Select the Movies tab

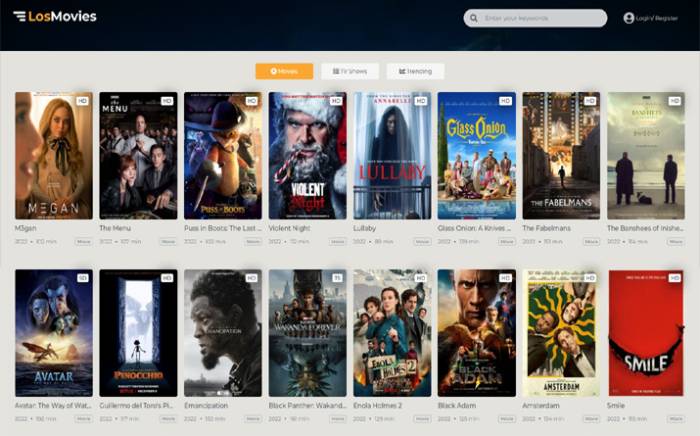pyautogui.click(x=284, y=71)
